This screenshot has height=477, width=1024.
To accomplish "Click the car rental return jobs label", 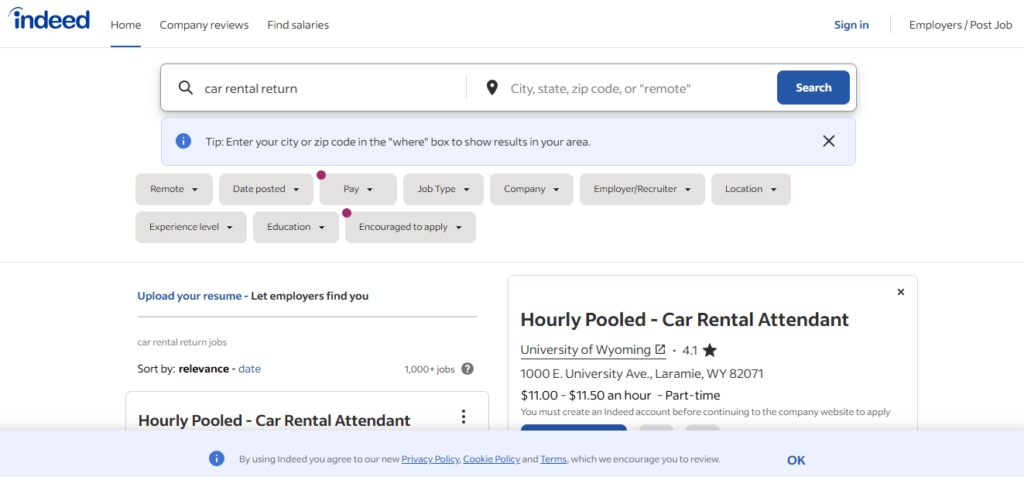I will click(182, 342).
